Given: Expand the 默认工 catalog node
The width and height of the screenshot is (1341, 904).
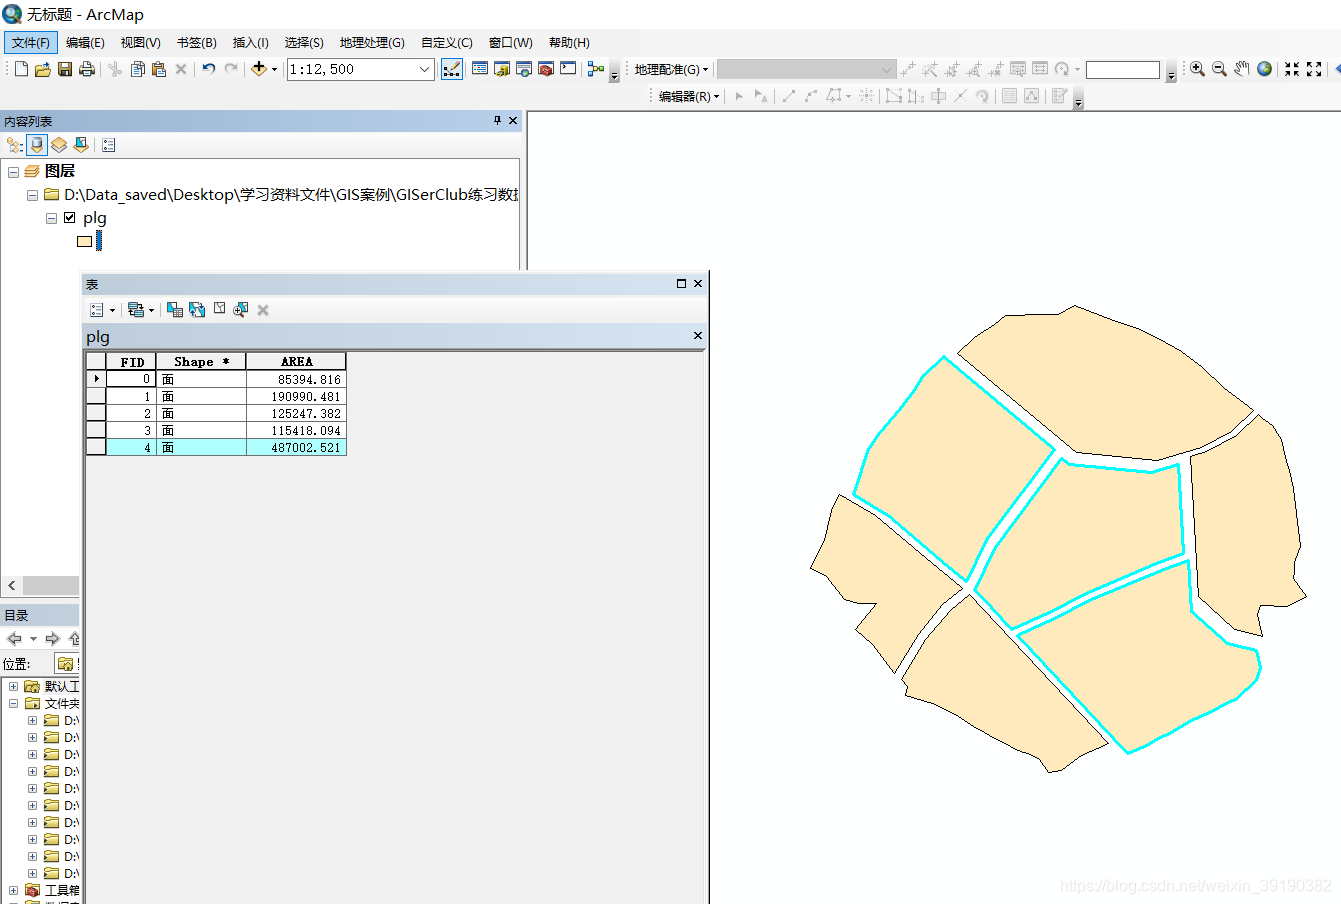Looking at the screenshot, I should [13, 686].
